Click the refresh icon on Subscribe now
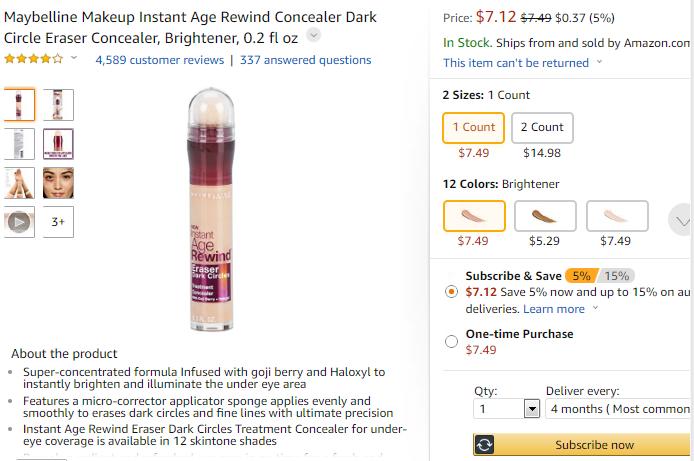Screen dimensions: 694x461 (x=484, y=445)
